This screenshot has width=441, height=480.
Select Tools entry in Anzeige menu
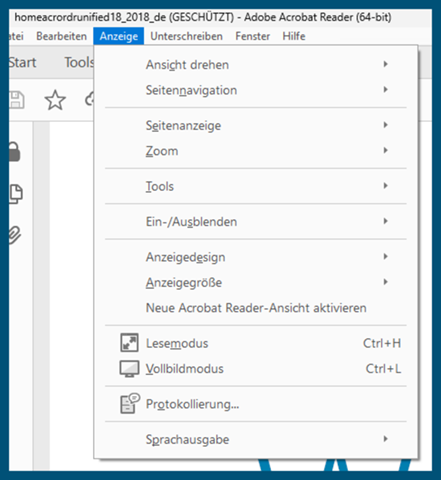click(x=256, y=186)
